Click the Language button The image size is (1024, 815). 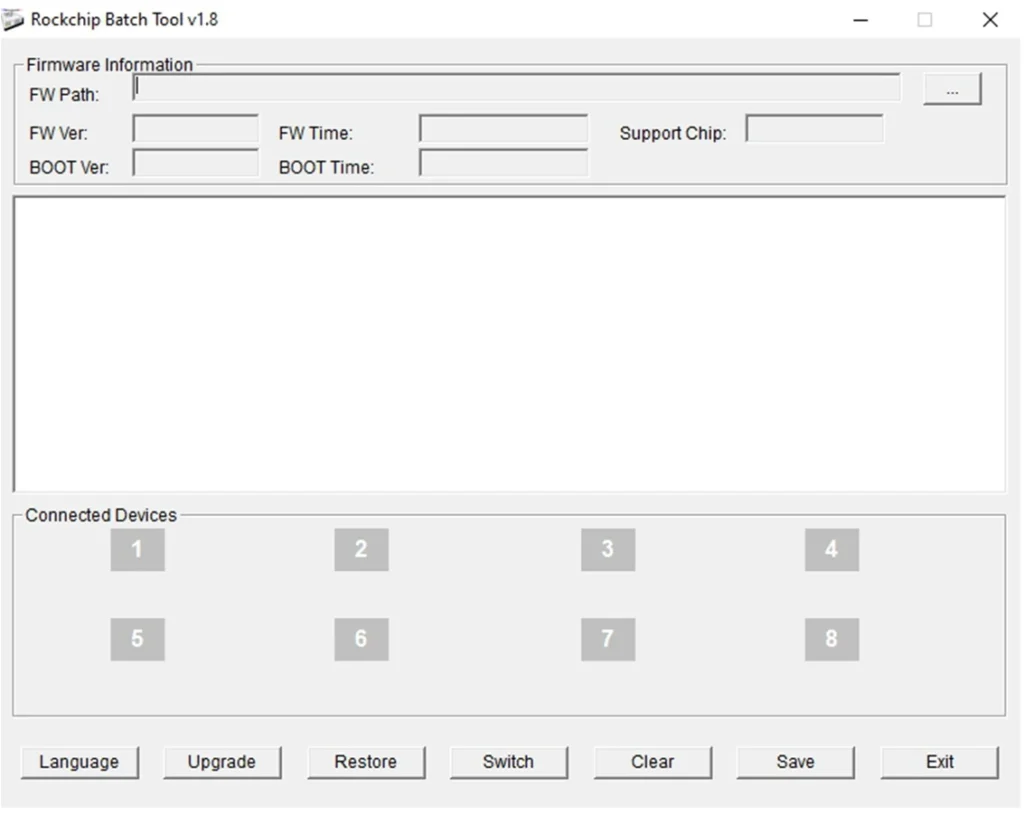(x=79, y=763)
